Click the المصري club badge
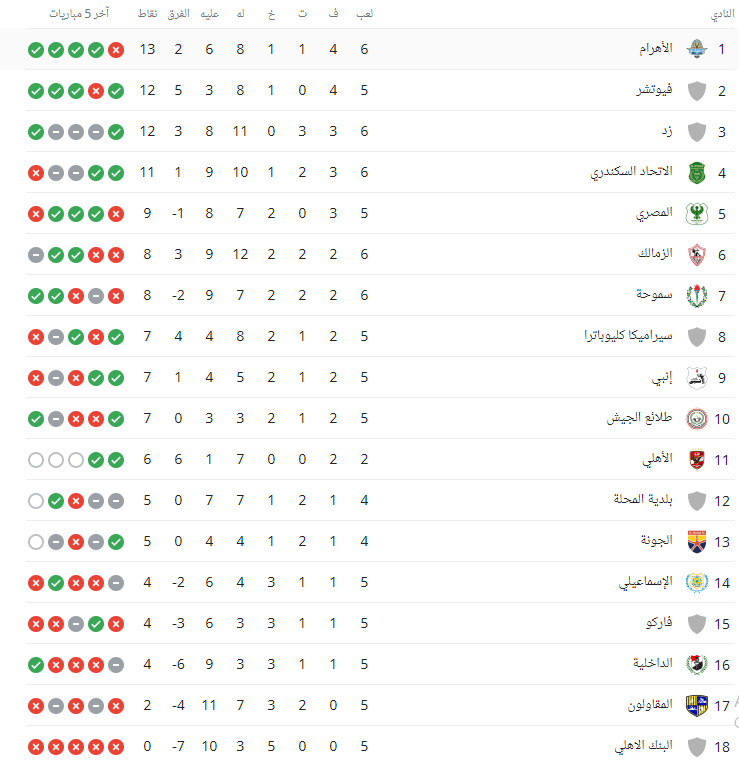This screenshot has width=739, height=772. coord(695,213)
